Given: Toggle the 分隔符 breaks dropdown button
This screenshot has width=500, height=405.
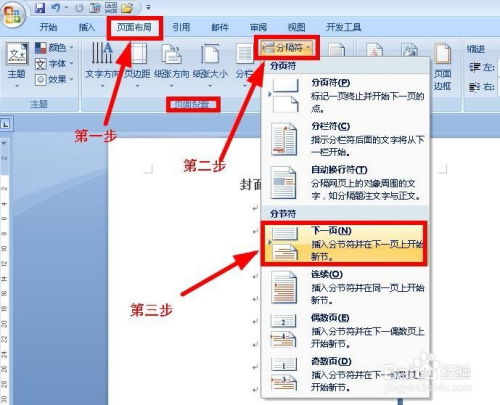Looking at the screenshot, I should [x=287, y=48].
